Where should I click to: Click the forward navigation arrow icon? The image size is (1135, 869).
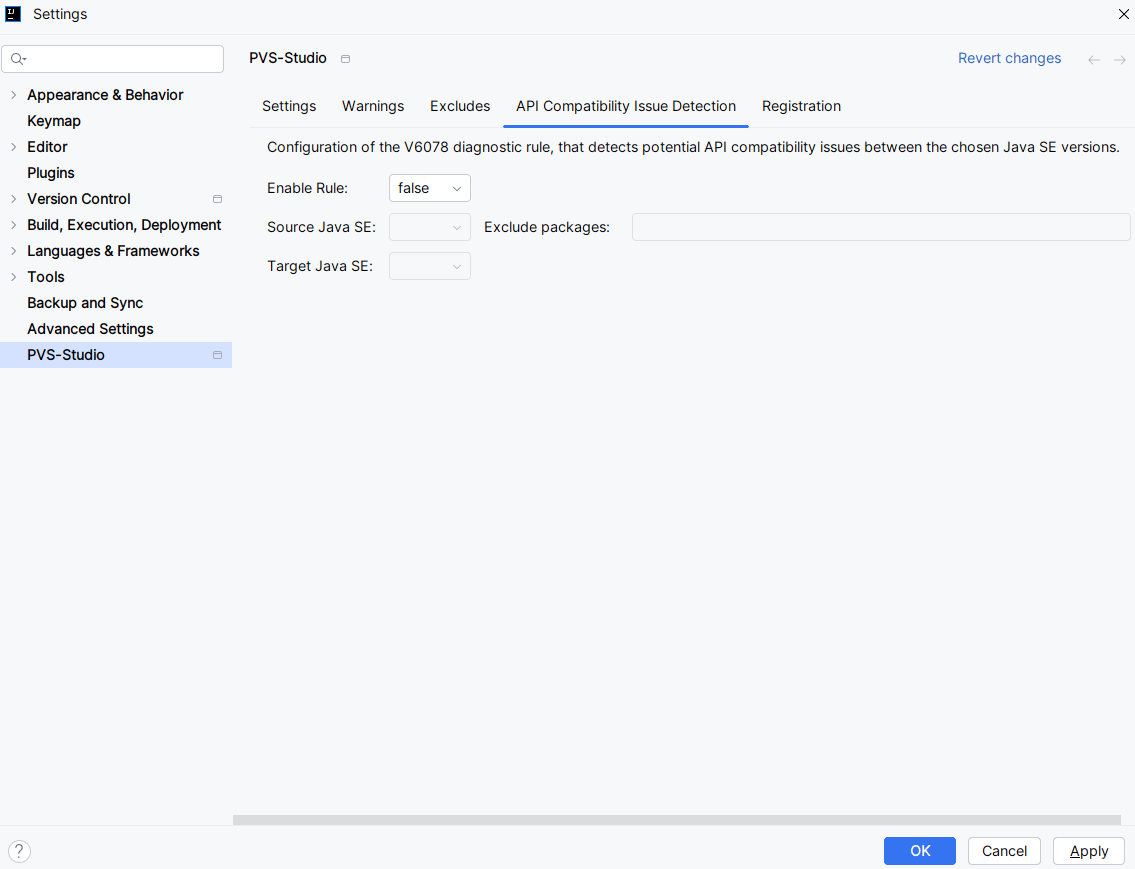[1120, 60]
